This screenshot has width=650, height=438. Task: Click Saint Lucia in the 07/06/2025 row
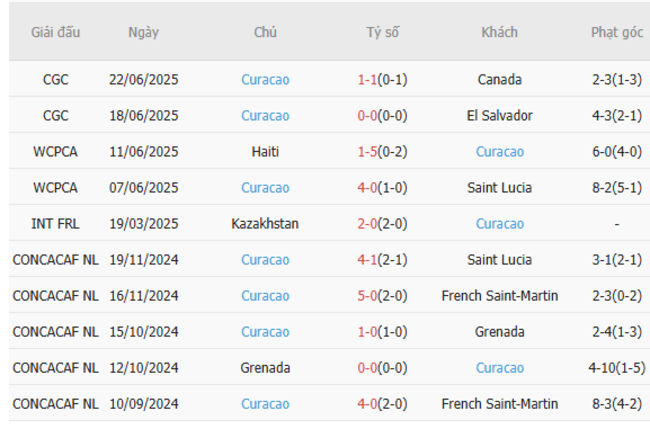(499, 188)
